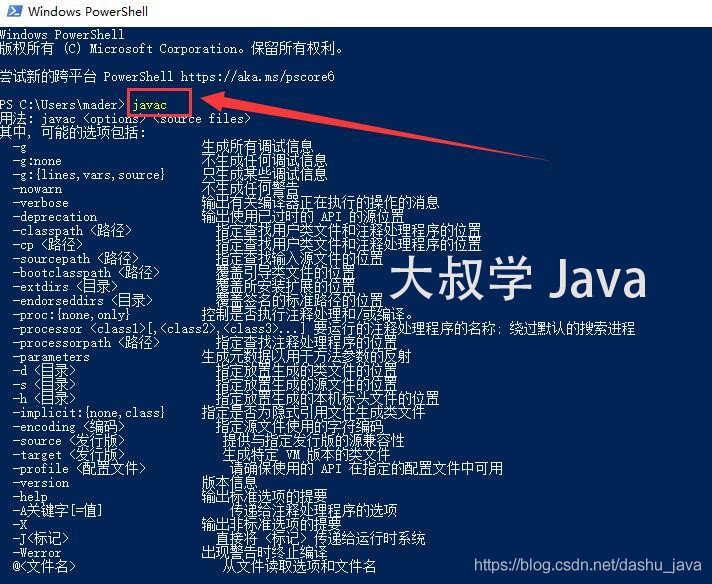The image size is (712, 584).
Task: Click the -endorseddirs <目录> option
Action: coord(83,301)
